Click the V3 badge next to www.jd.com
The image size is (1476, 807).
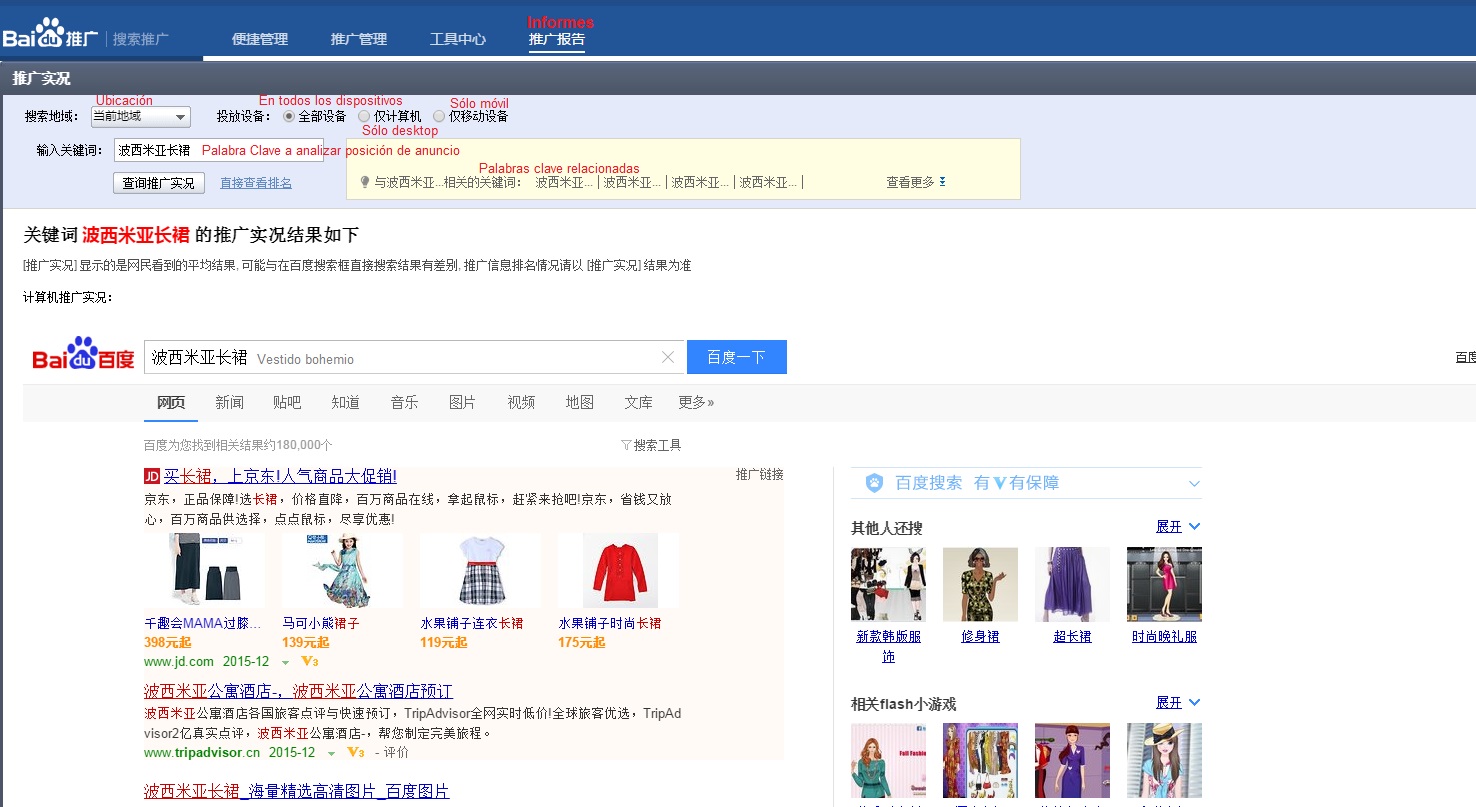pyautogui.click(x=309, y=662)
